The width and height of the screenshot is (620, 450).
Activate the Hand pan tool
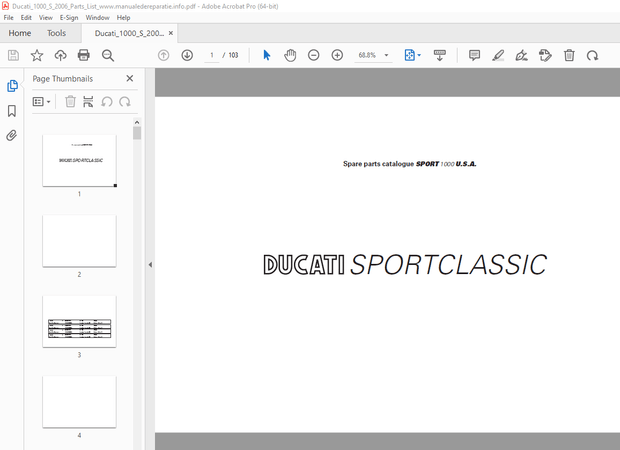pos(290,55)
